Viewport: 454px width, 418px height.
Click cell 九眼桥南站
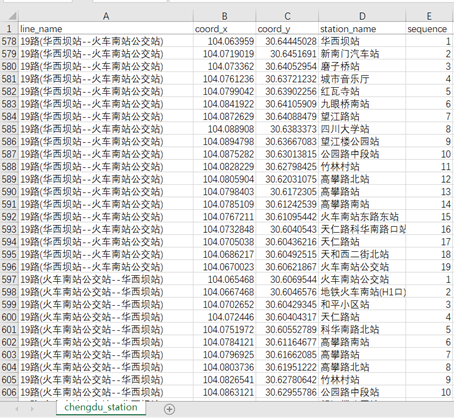coord(362,104)
